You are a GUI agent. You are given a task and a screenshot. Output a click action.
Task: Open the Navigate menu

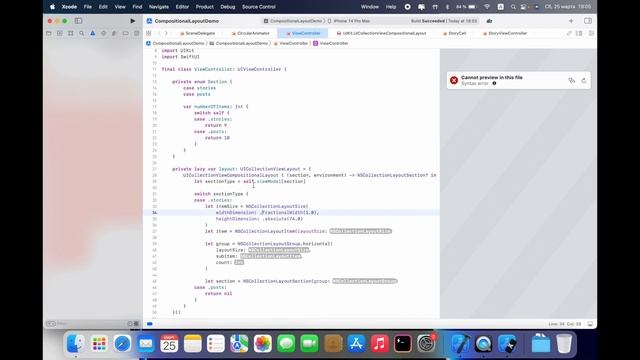coord(159,7)
